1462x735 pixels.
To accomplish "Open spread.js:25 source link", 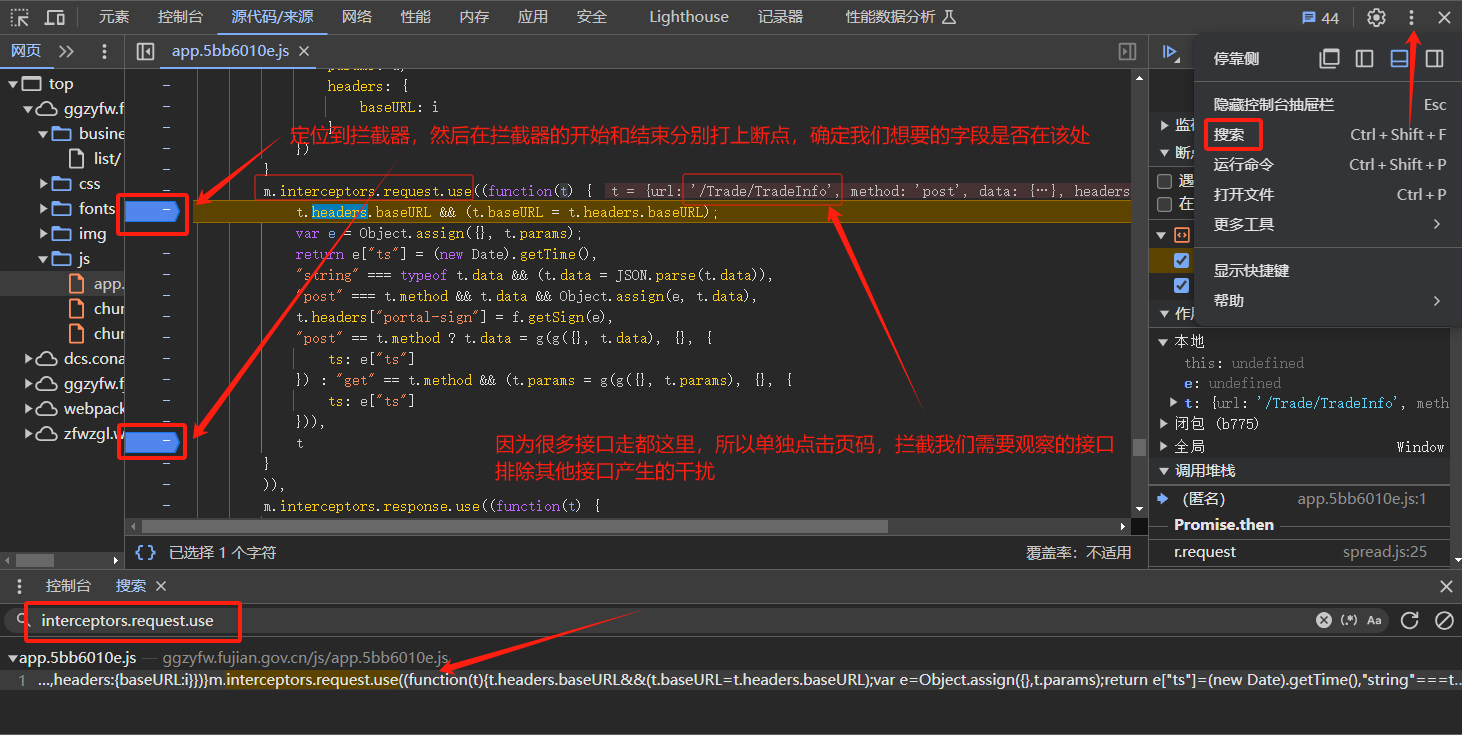I will (x=1384, y=552).
